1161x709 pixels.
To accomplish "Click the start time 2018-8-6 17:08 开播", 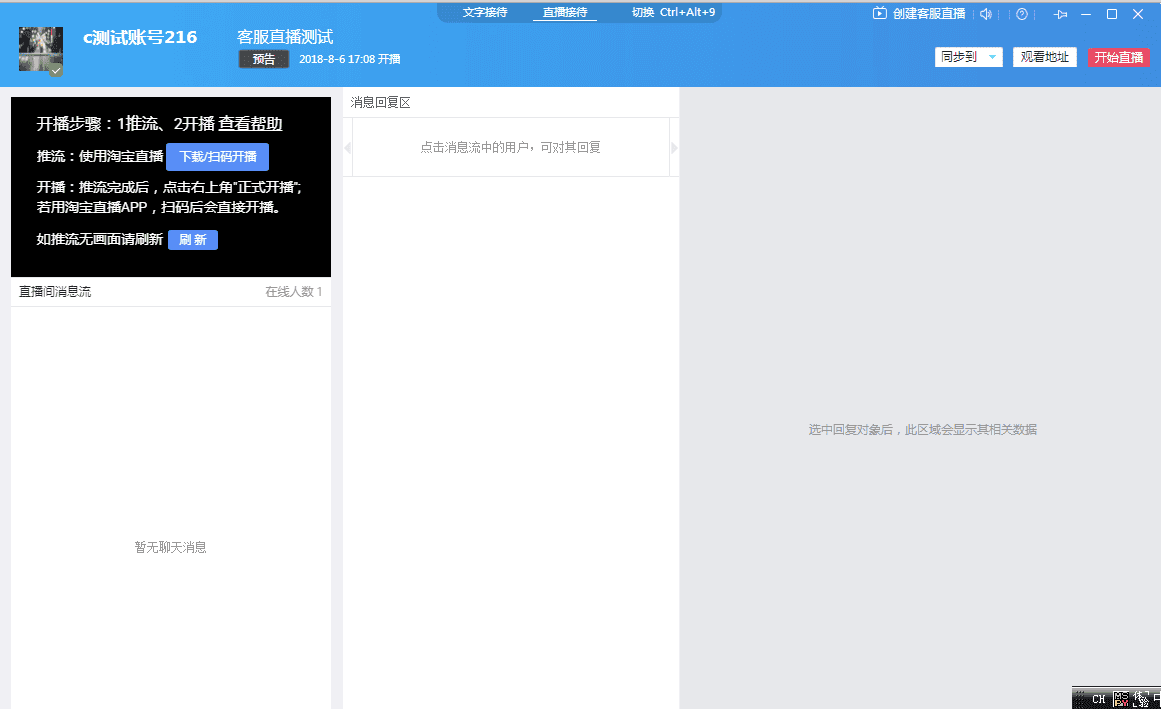I will tap(349, 59).
